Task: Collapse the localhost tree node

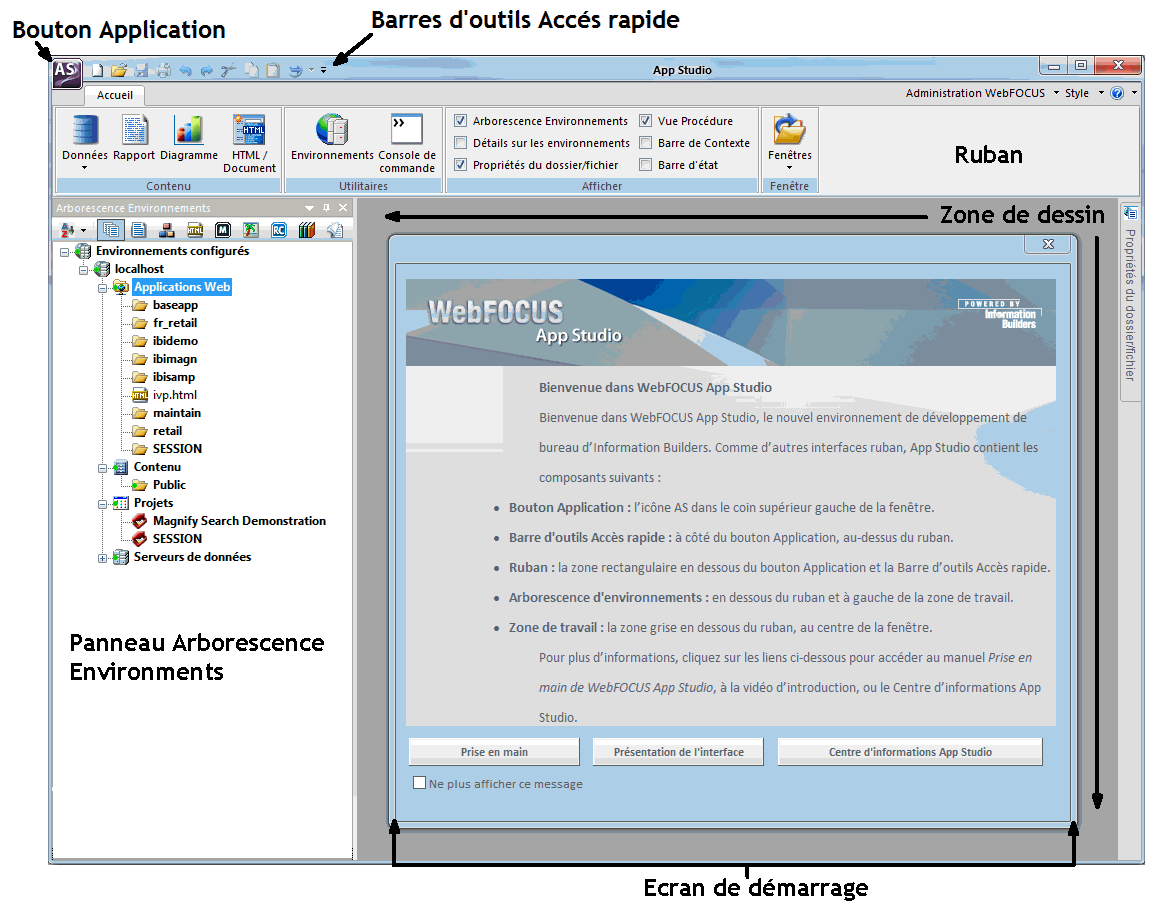Action: pos(83,270)
